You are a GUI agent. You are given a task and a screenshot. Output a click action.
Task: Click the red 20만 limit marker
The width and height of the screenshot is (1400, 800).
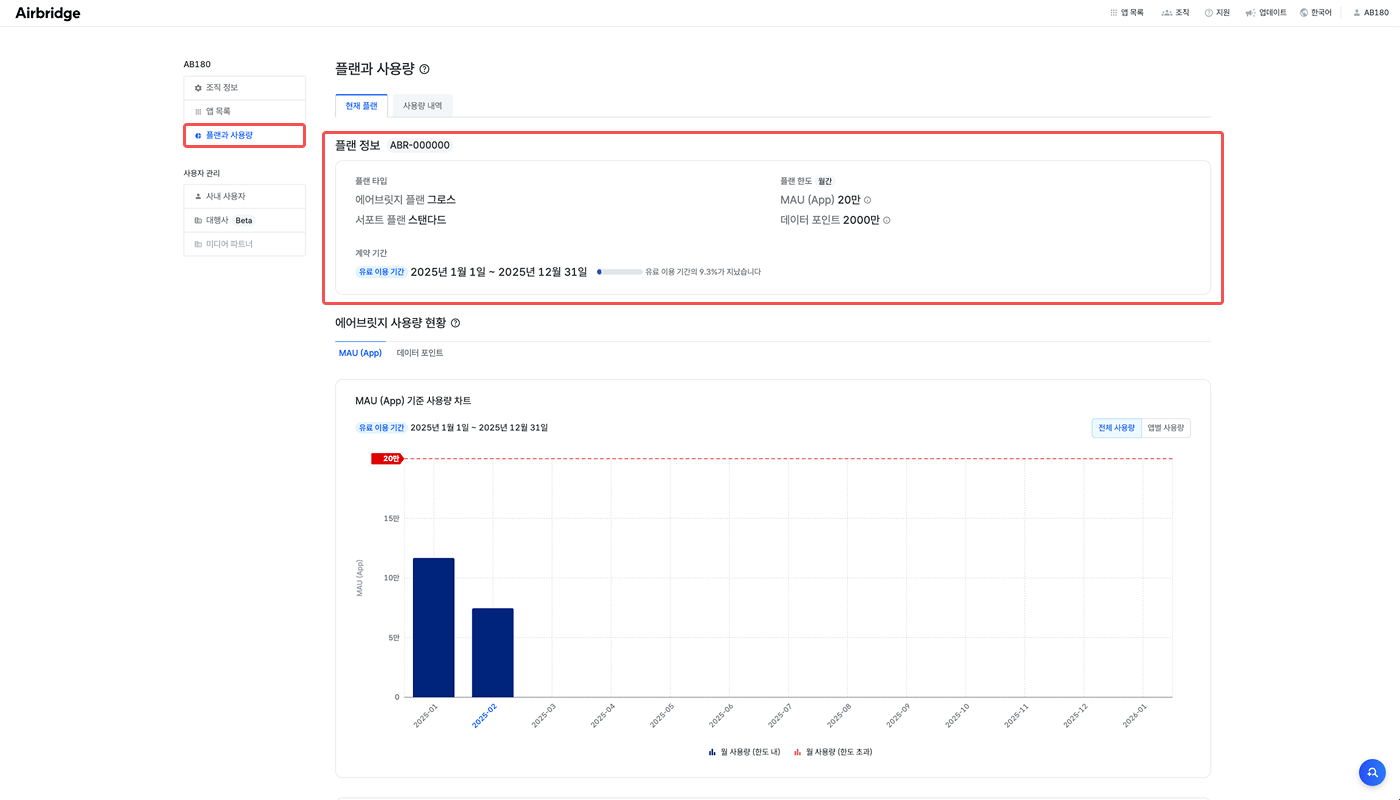tap(388, 459)
